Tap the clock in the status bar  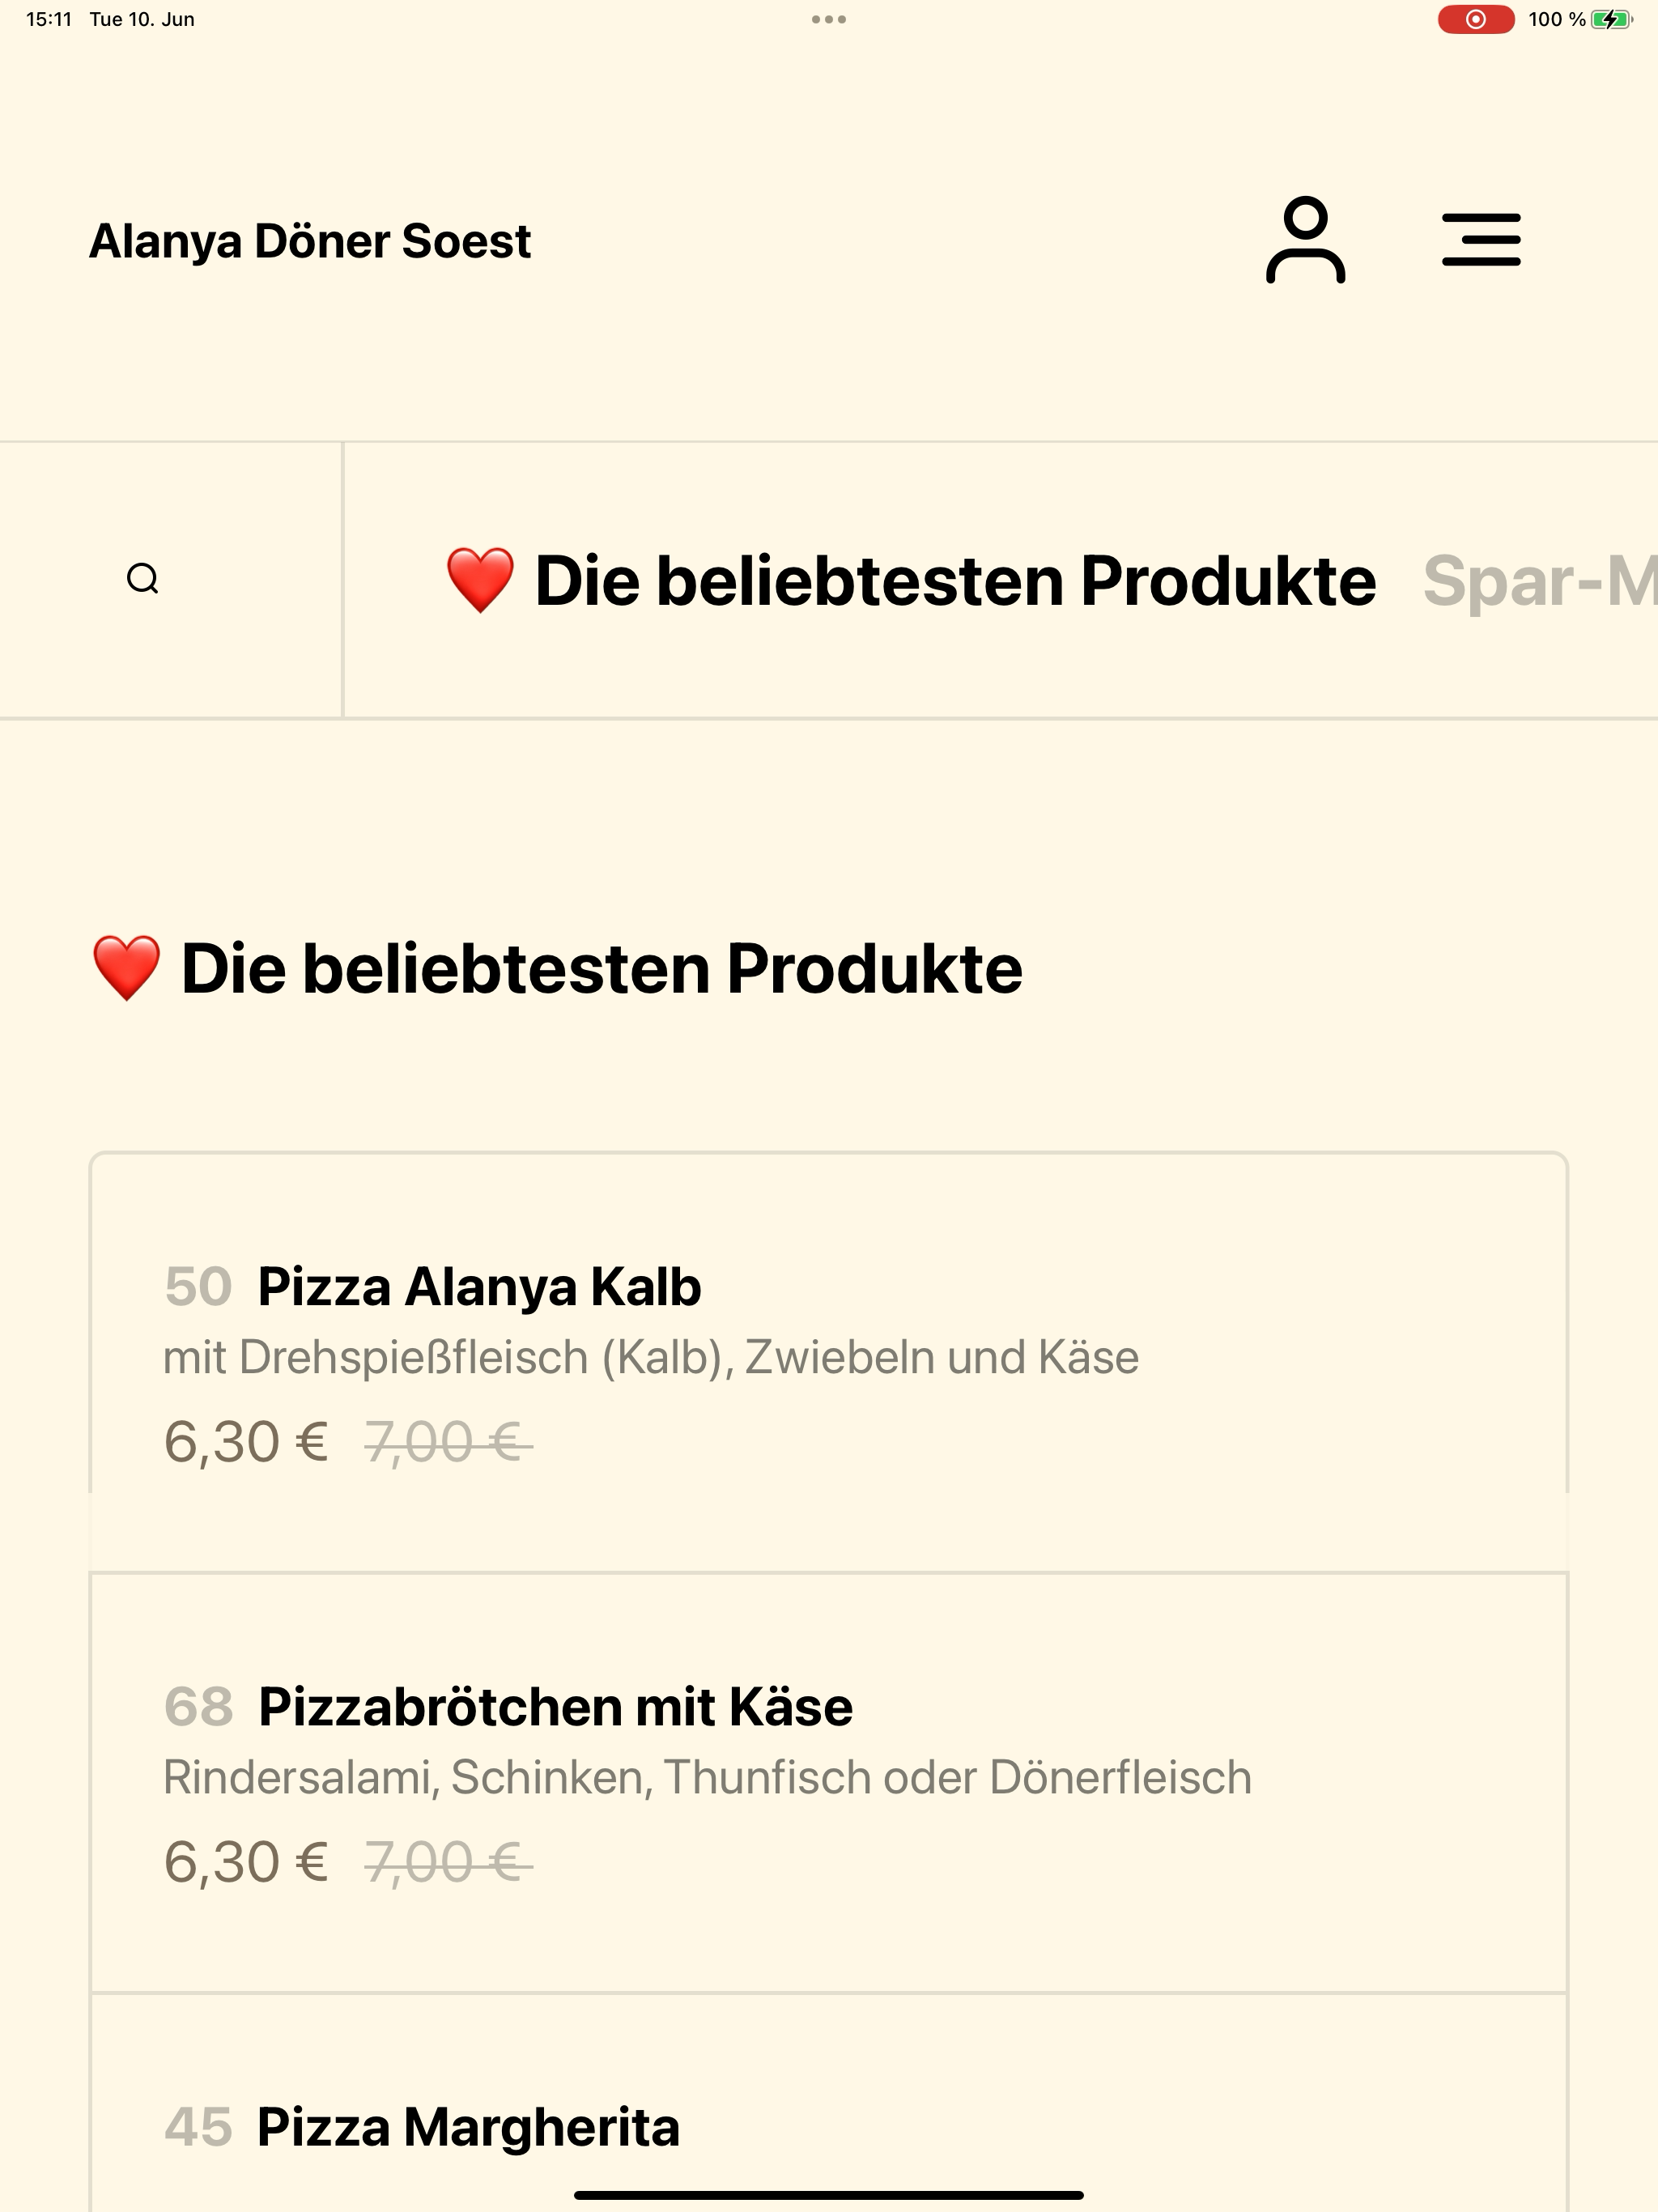[x=48, y=19]
